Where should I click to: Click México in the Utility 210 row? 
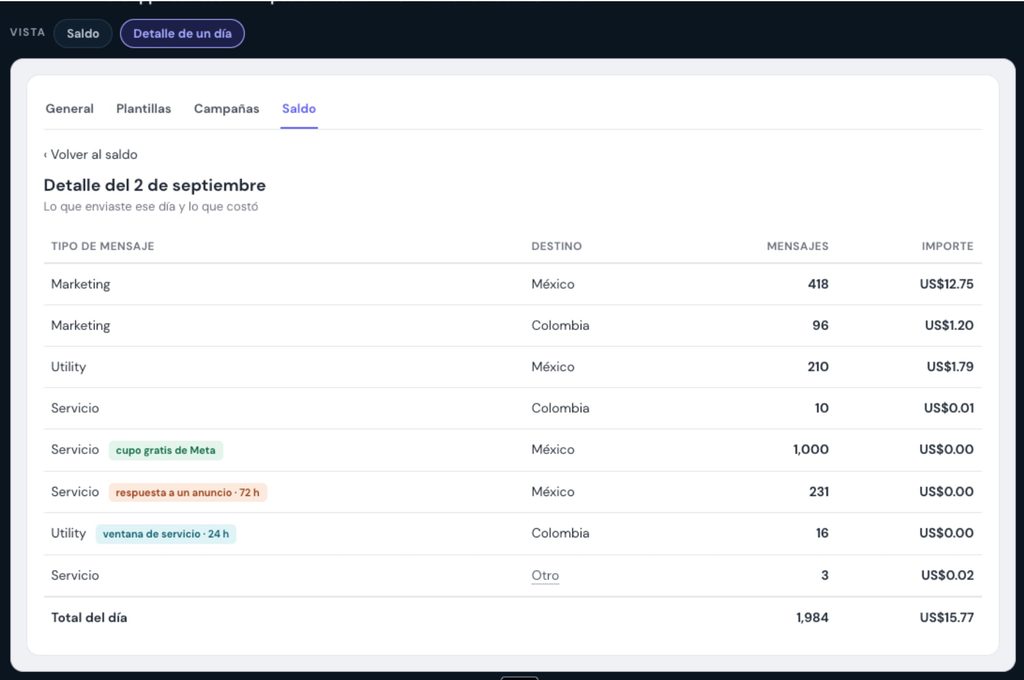(552, 366)
